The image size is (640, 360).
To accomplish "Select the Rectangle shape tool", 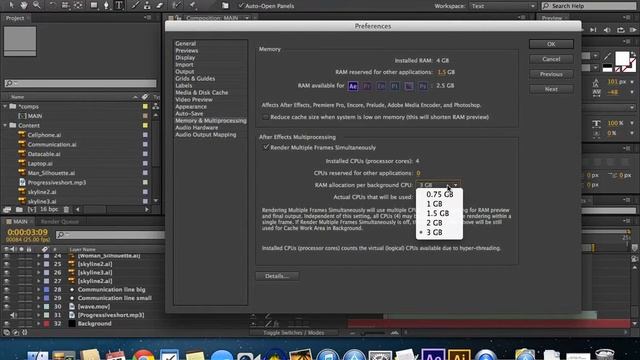I will 94,5.
